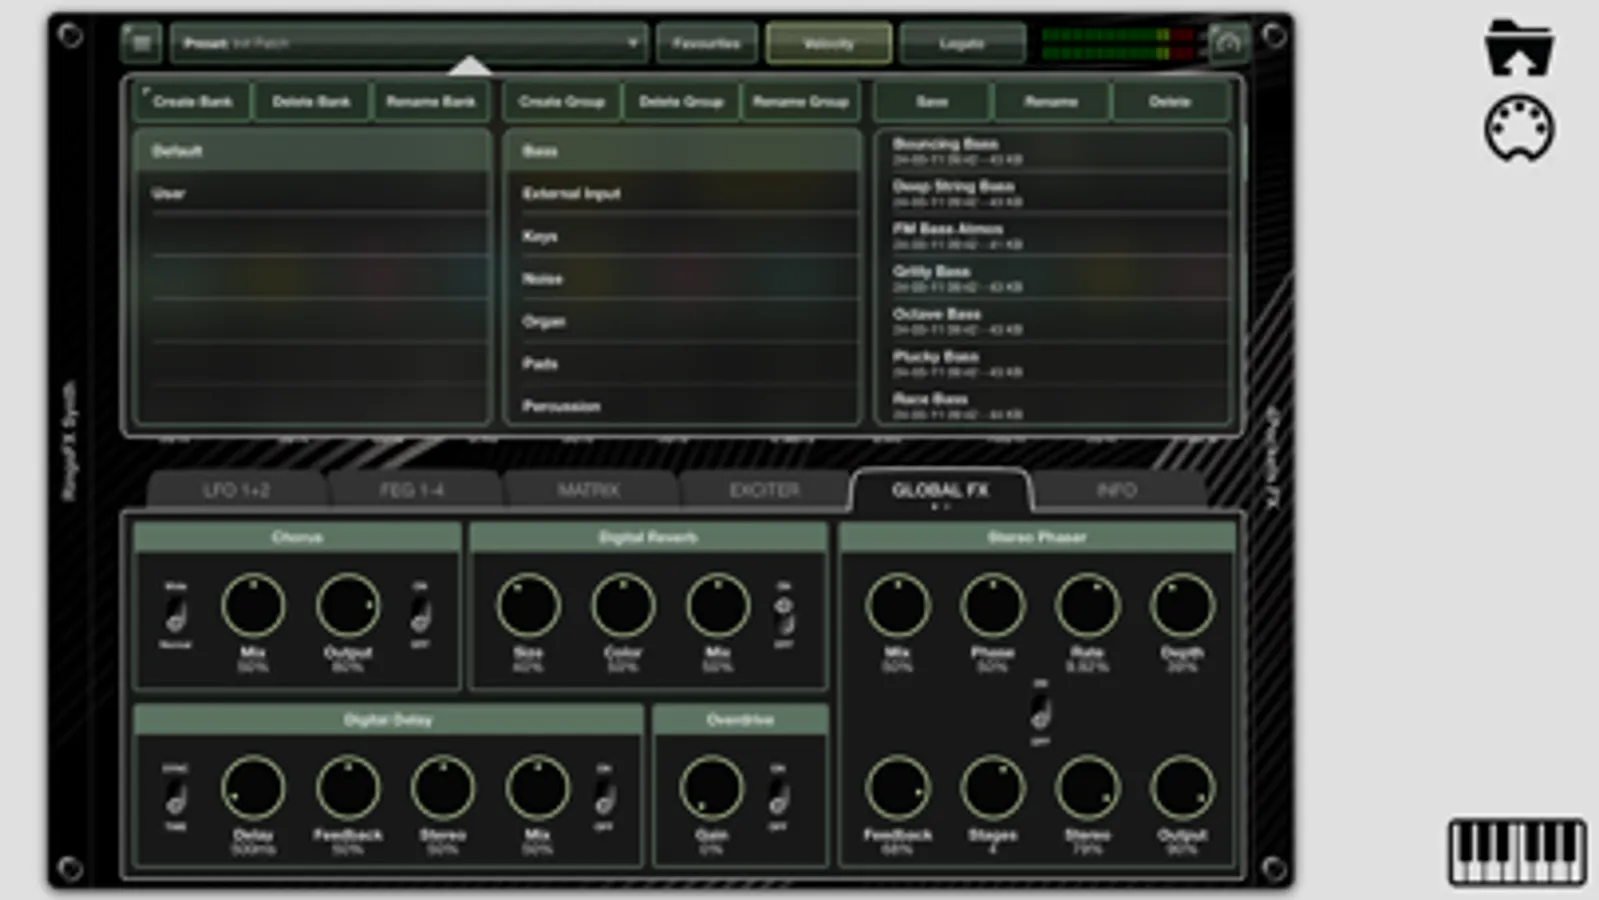The height and width of the screenshot is (900, 1599).
Task: Click the Favourites button
Action: point(706,43)
